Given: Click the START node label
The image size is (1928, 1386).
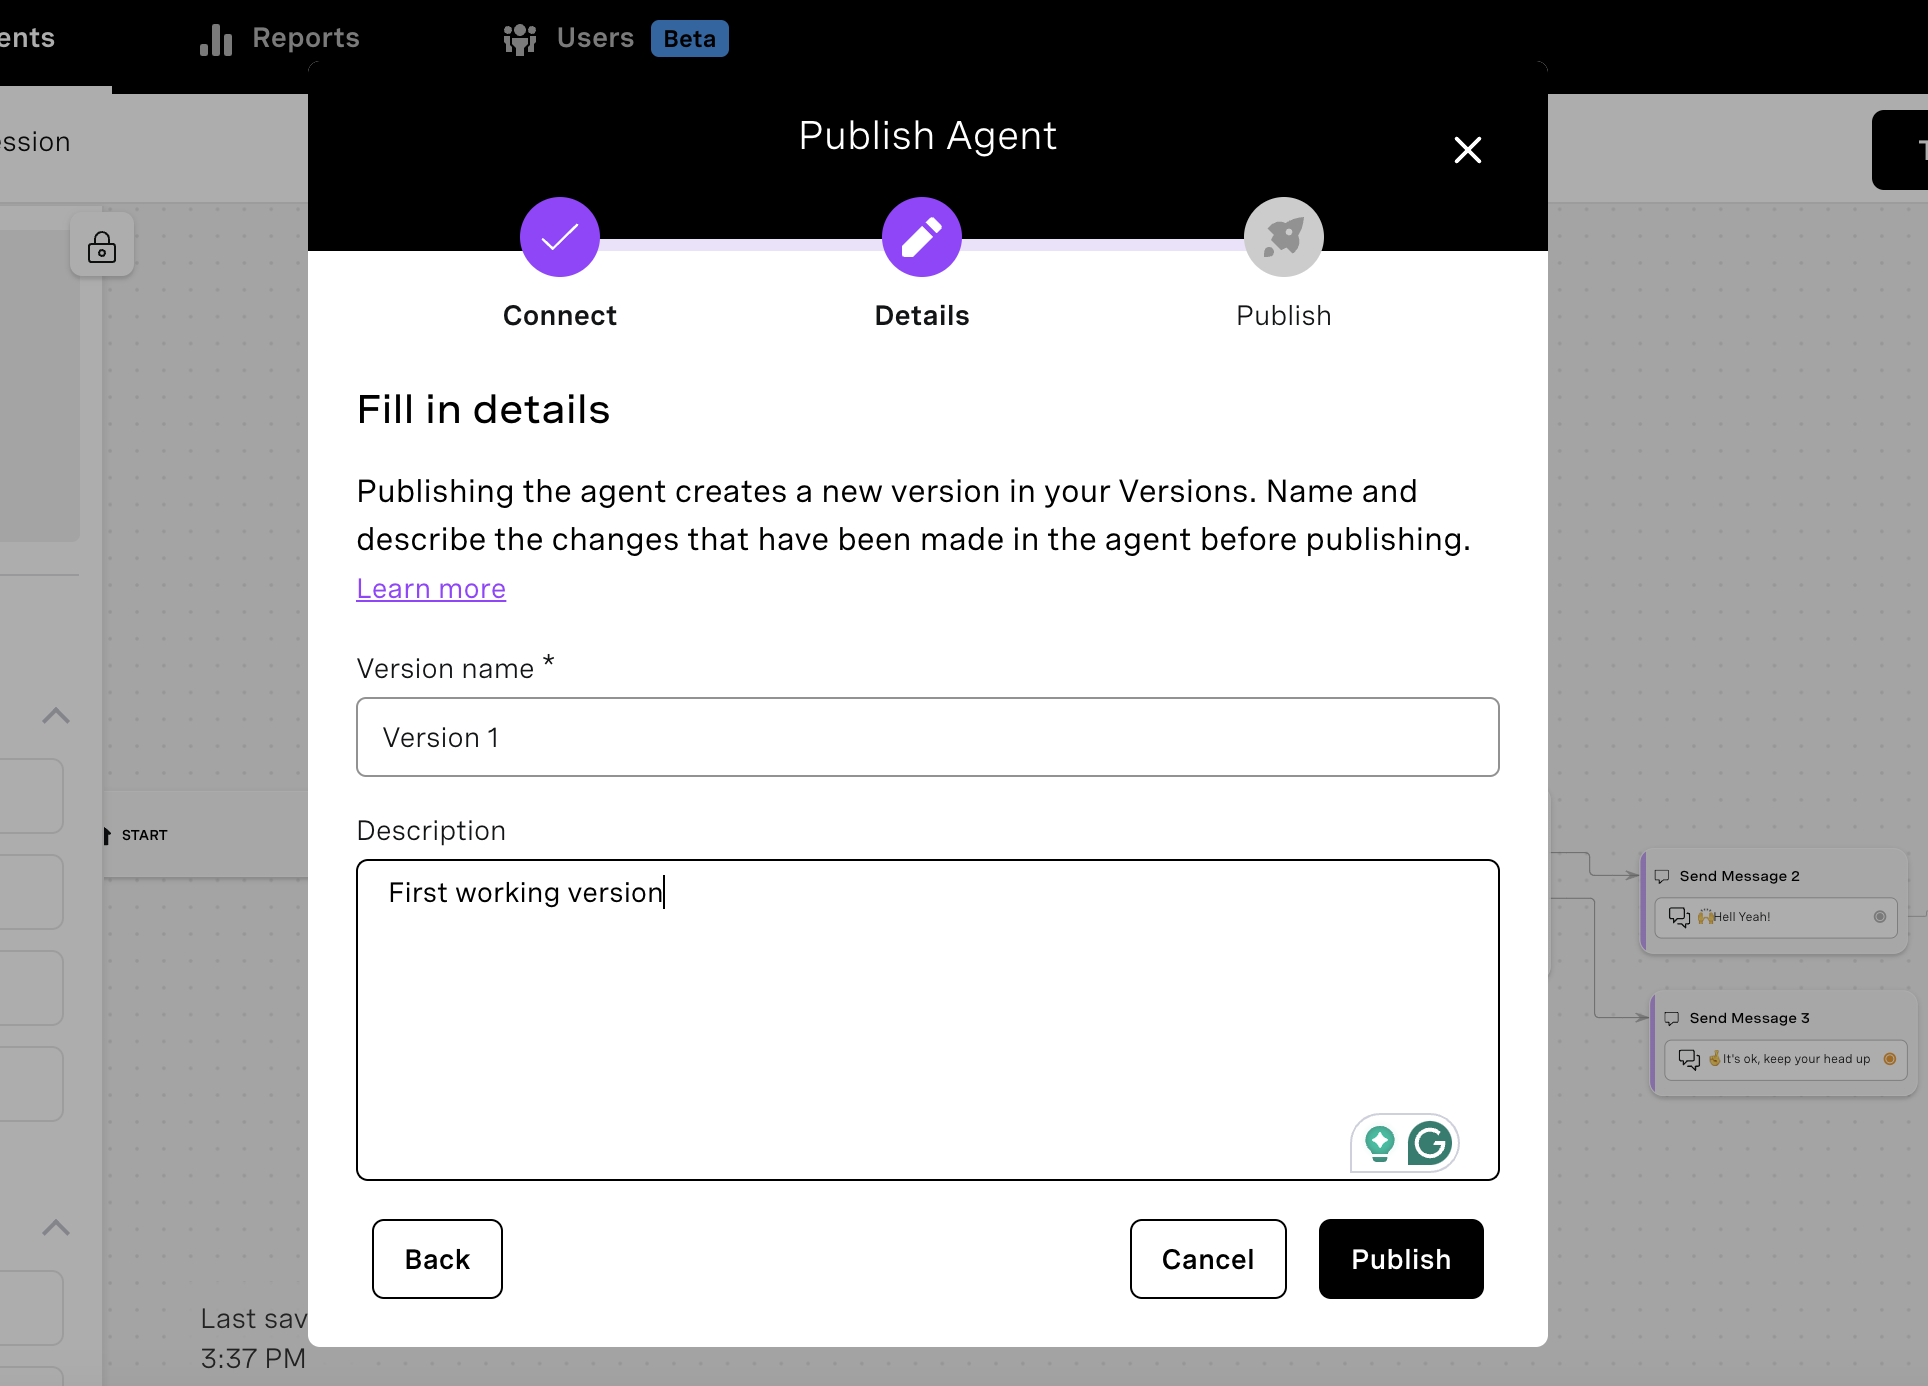Looking at the screenshot, I should point(144,835).
